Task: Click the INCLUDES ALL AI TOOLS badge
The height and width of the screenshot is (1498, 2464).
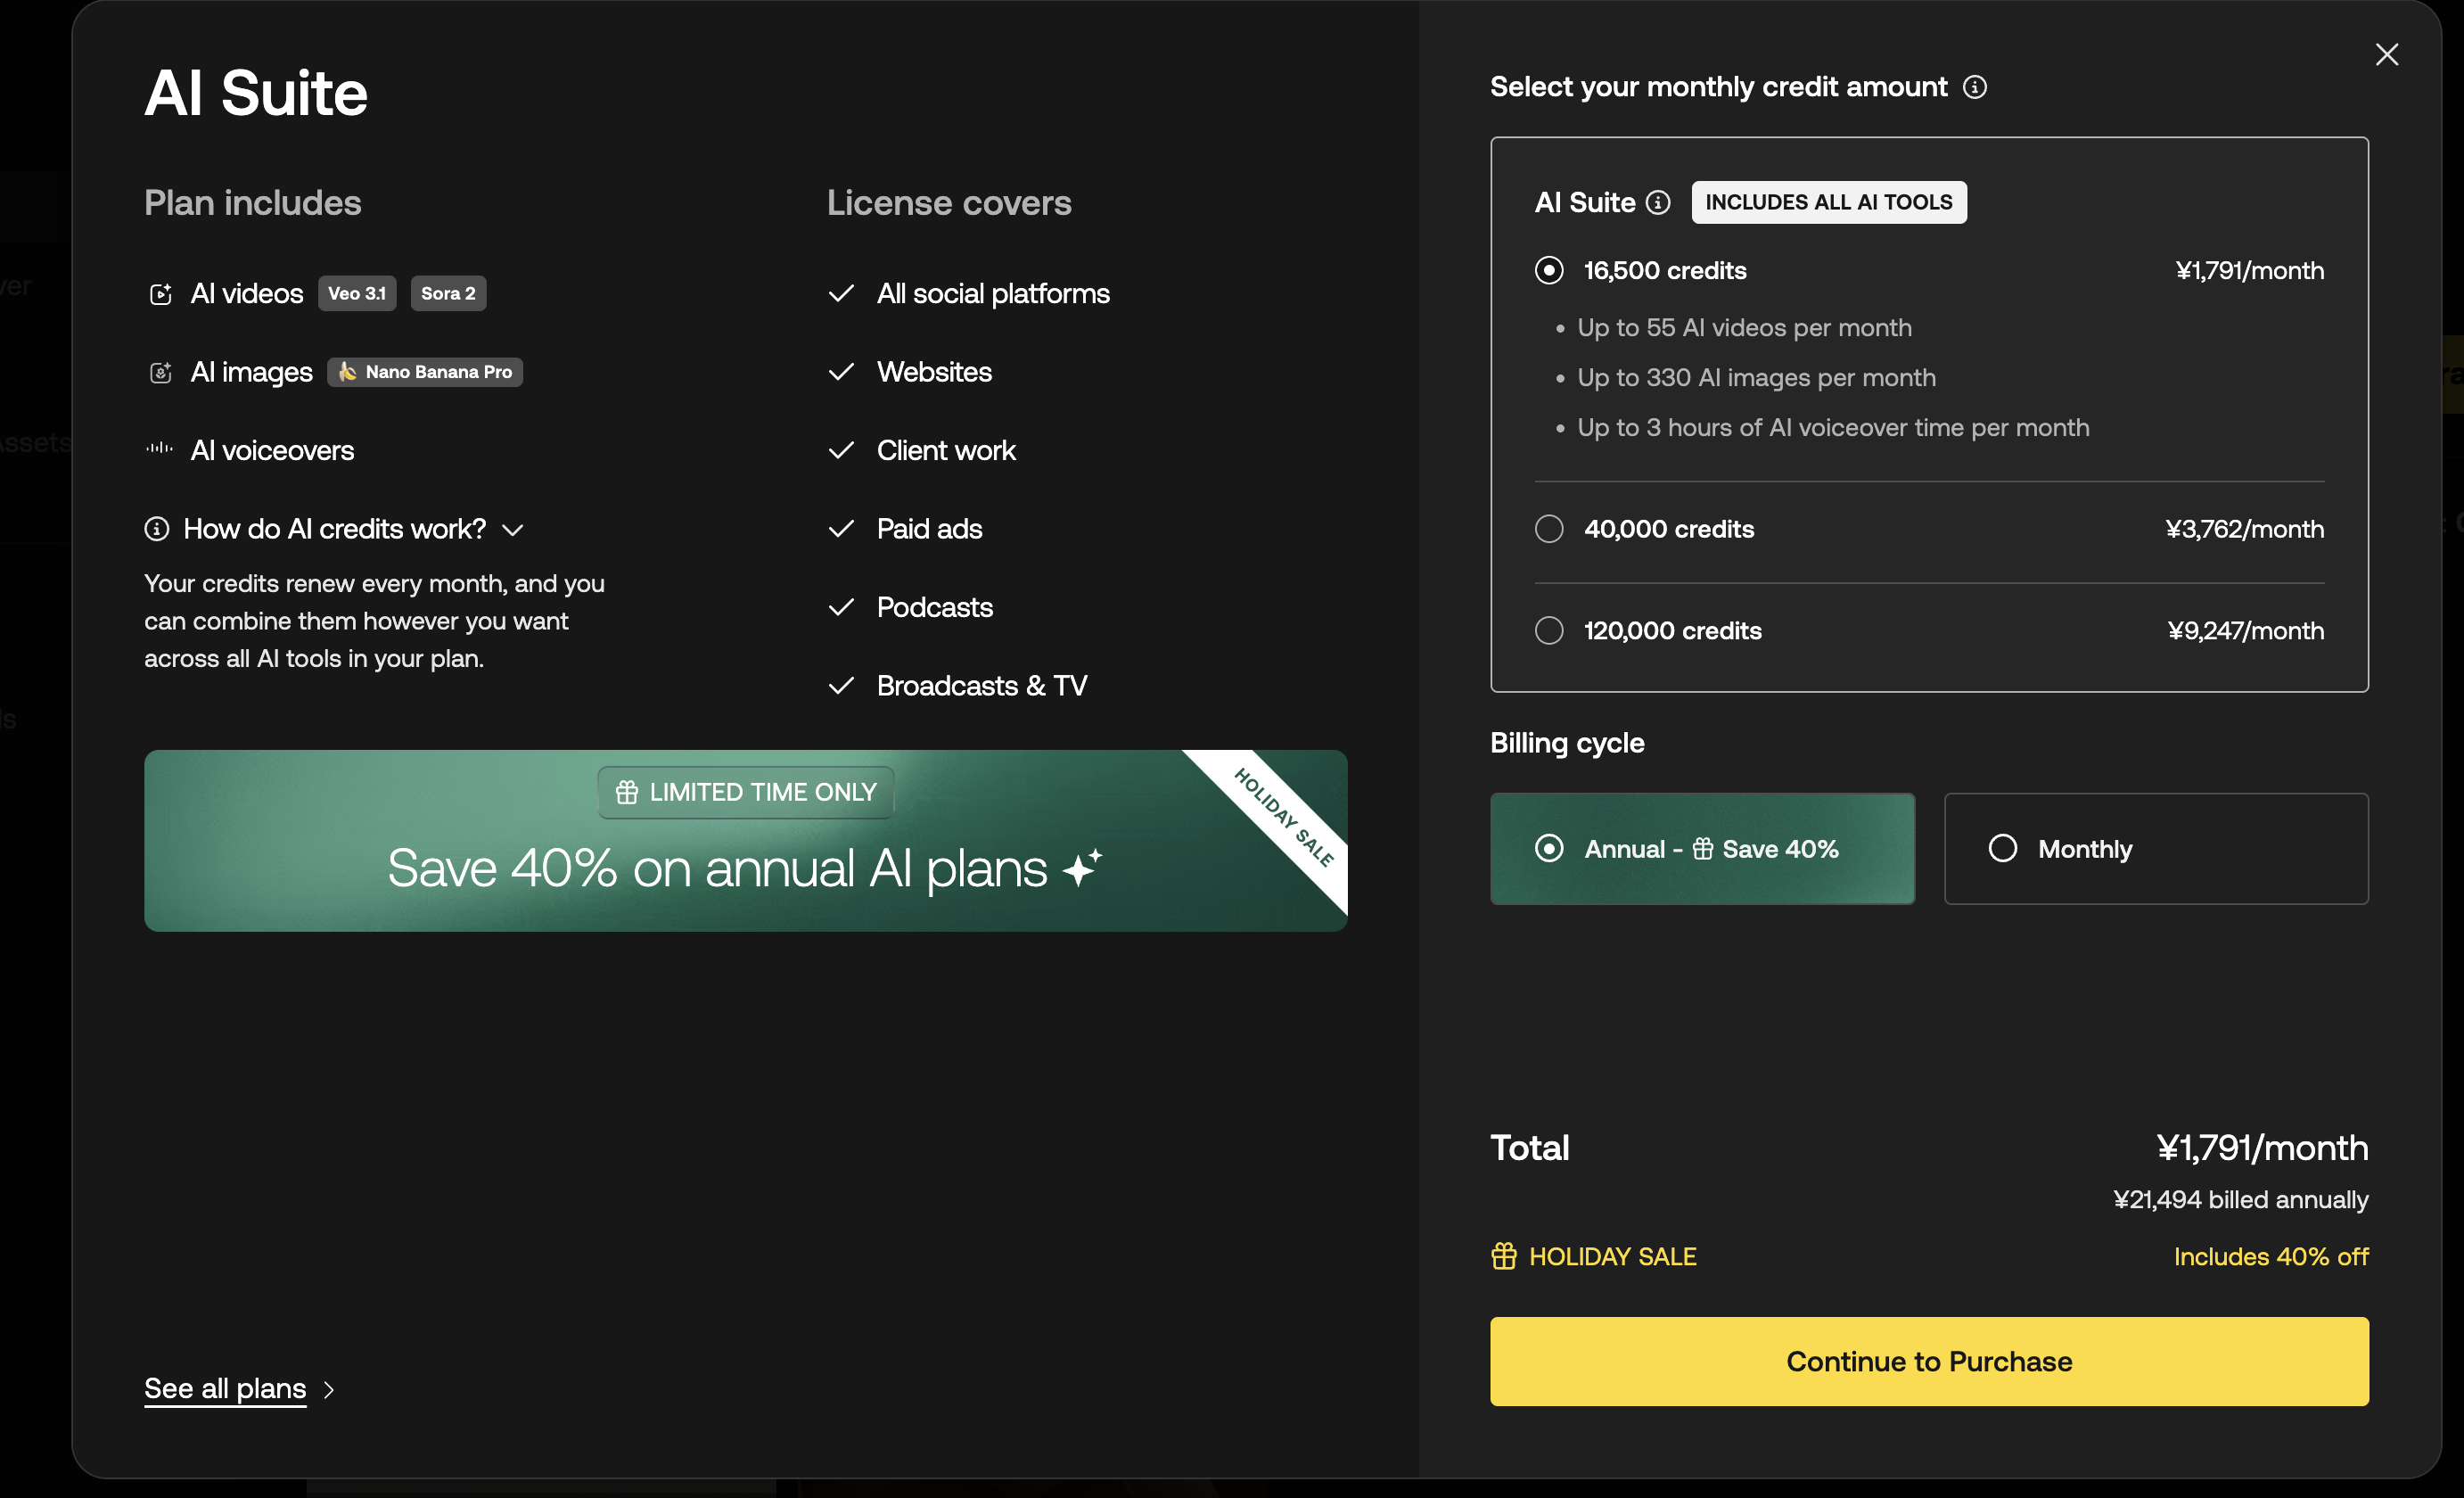Action: pos(1828,202)
